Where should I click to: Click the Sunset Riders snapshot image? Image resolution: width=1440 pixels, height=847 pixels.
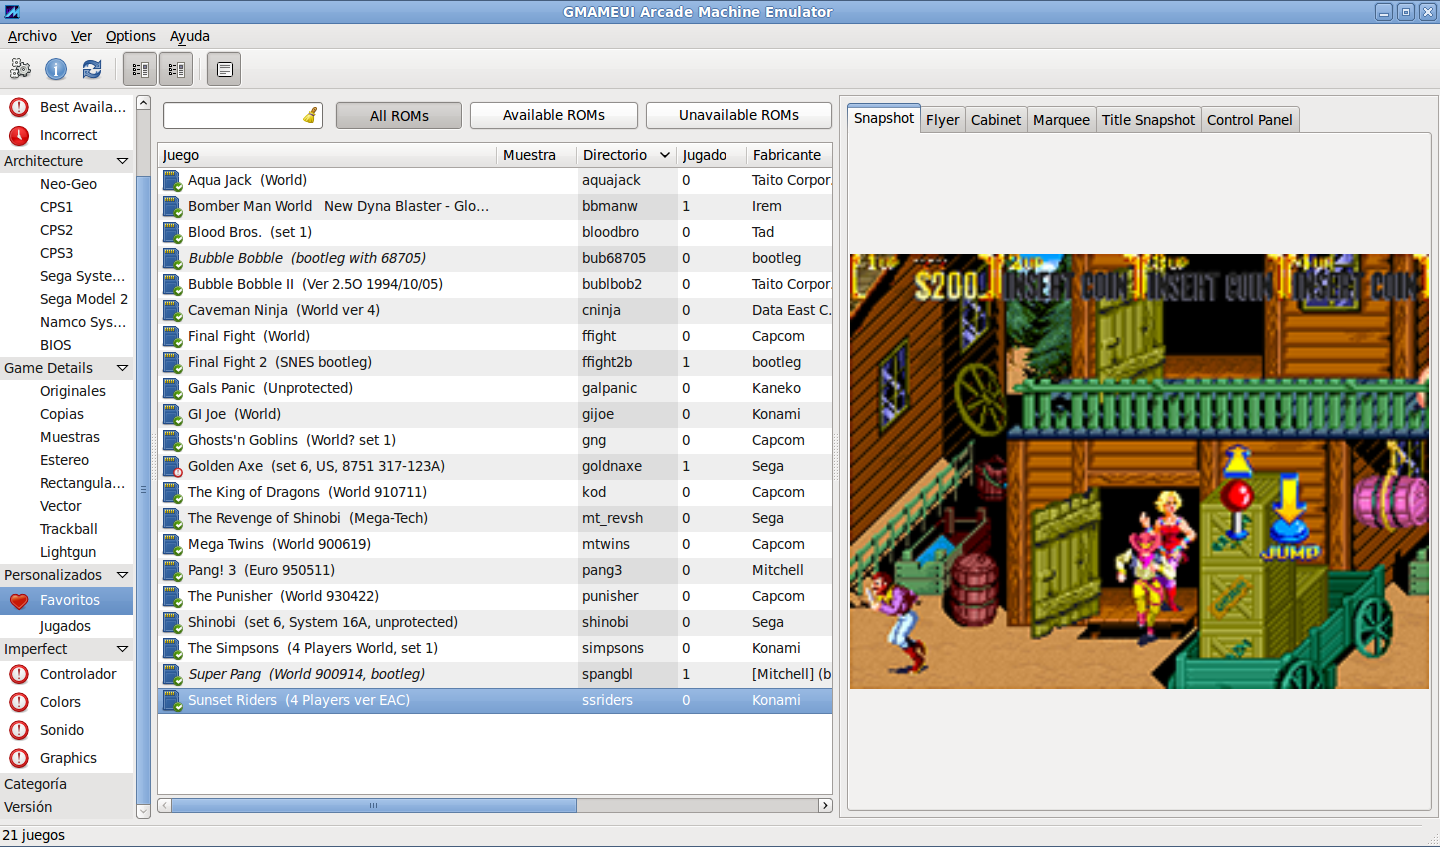click(1139, 471)
